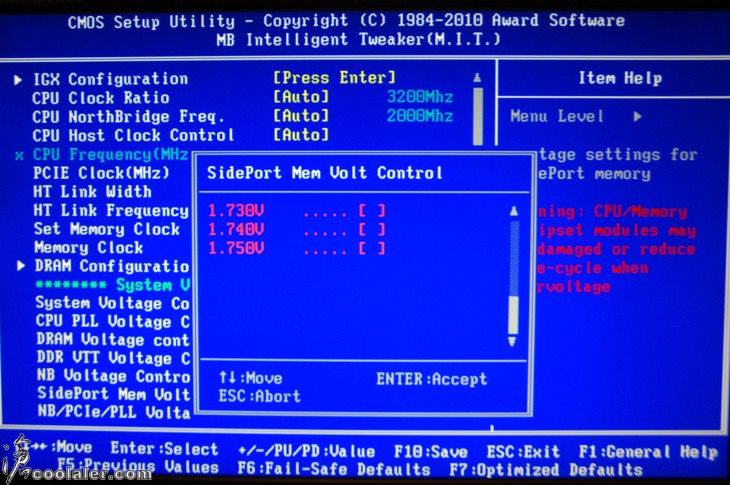
Task: Open the CPU NorthBridge Freq. Auto value
Action: [301, 115]
